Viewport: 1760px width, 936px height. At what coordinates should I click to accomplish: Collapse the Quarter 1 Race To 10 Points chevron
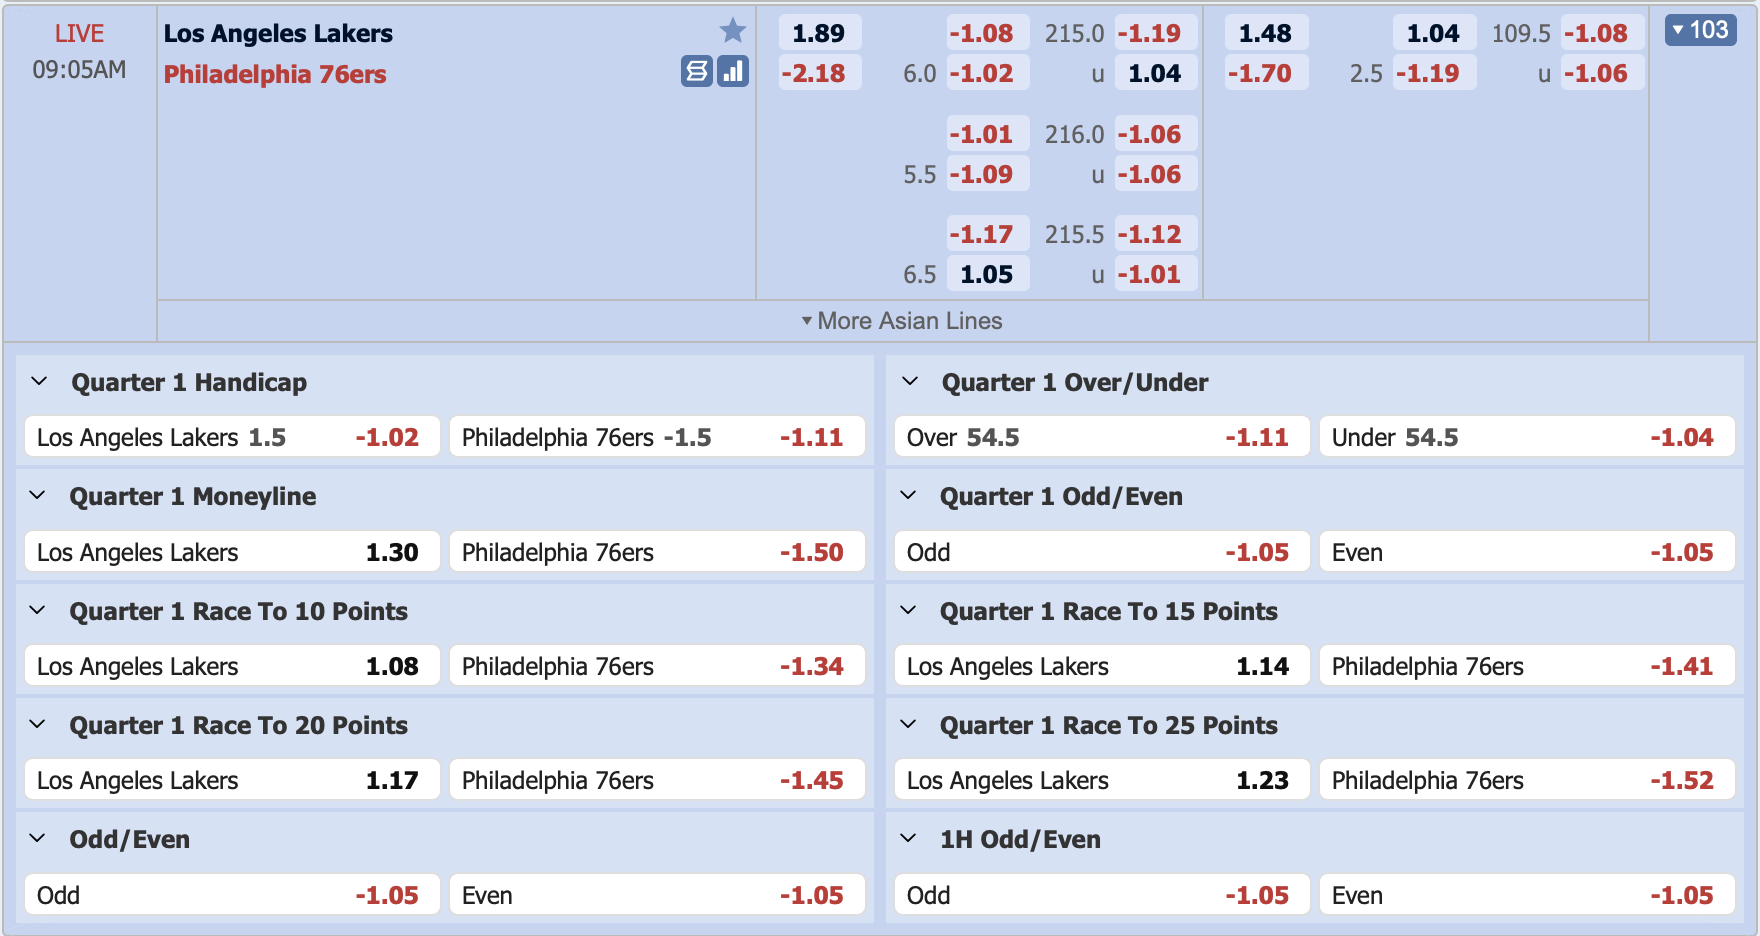tap(38, 611)
